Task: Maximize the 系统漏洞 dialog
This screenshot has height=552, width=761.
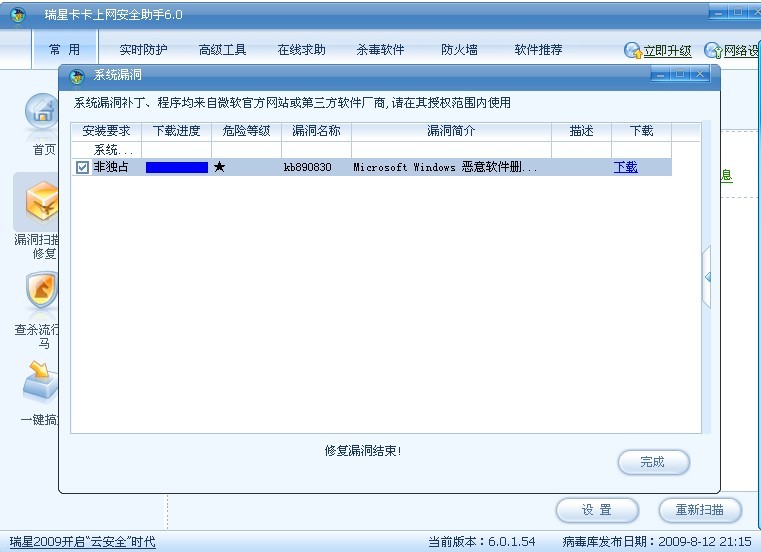Action: pos(680,74)
